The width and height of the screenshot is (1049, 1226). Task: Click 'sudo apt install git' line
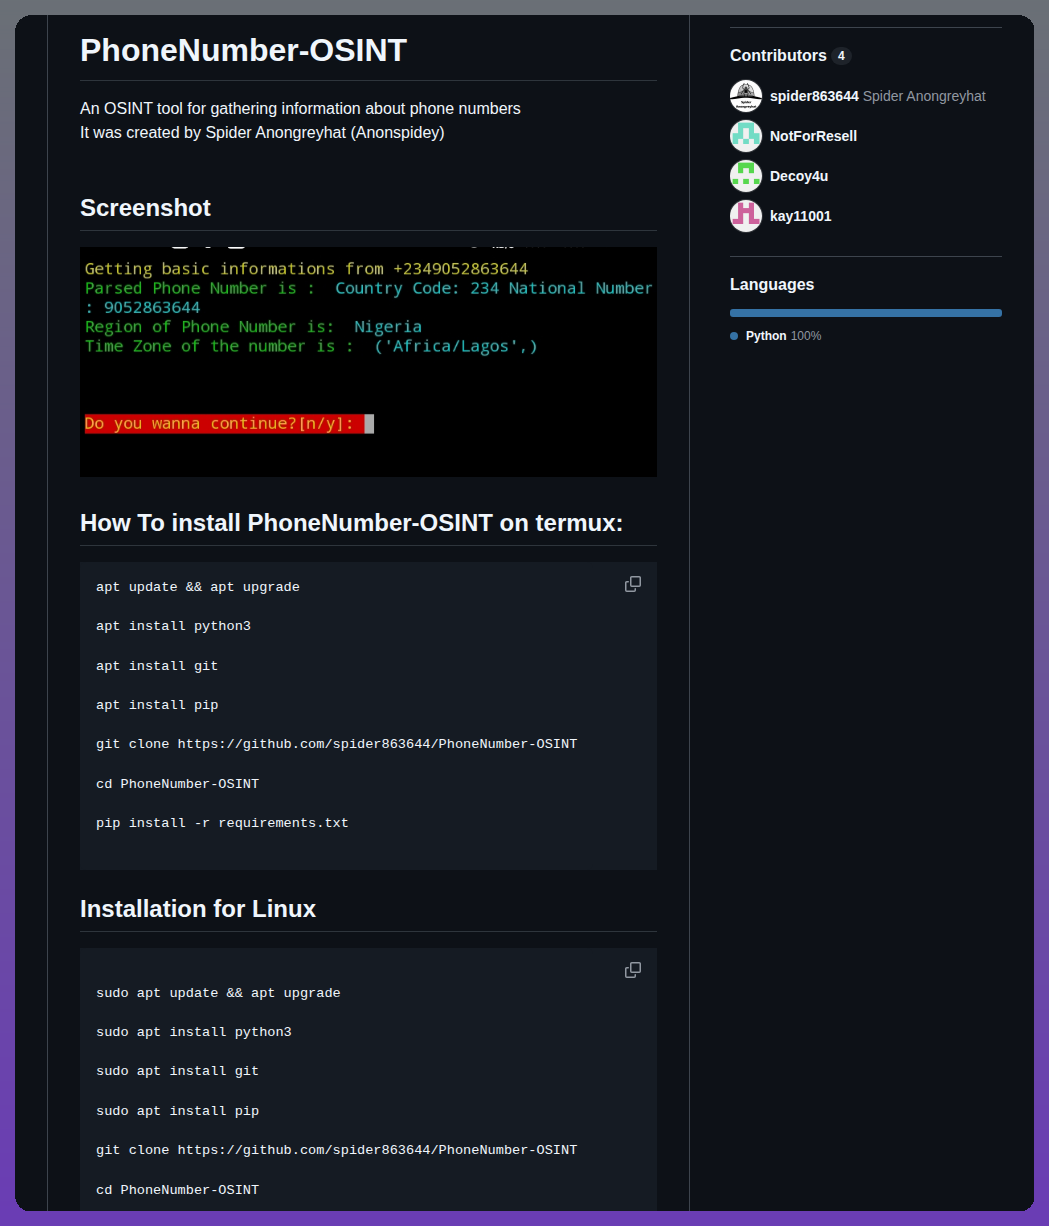pos(177,1071)
